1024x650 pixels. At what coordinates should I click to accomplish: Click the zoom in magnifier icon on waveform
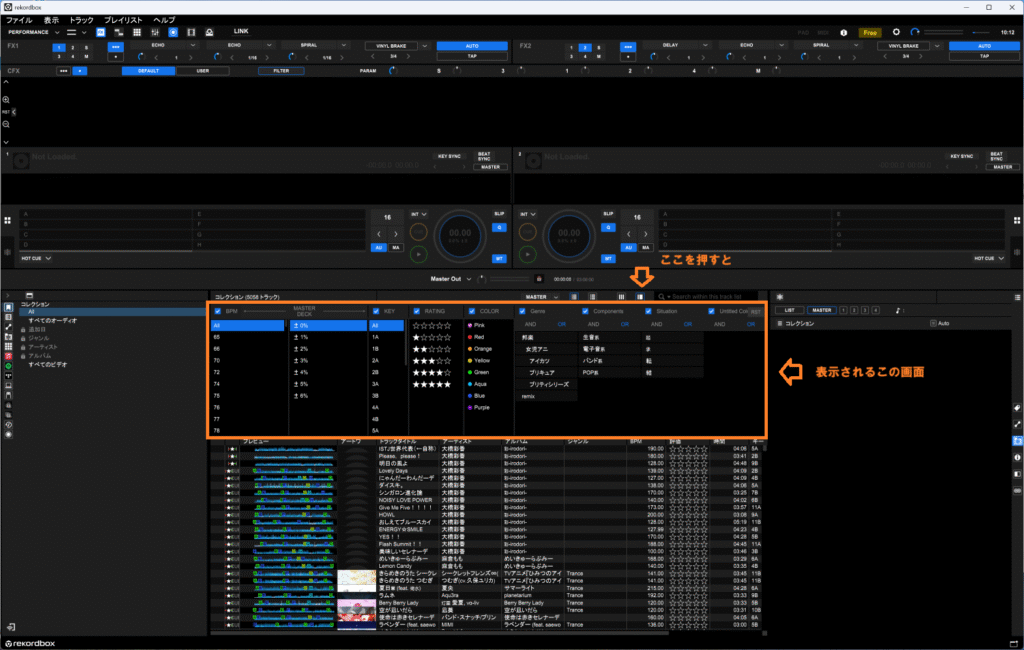6,100
